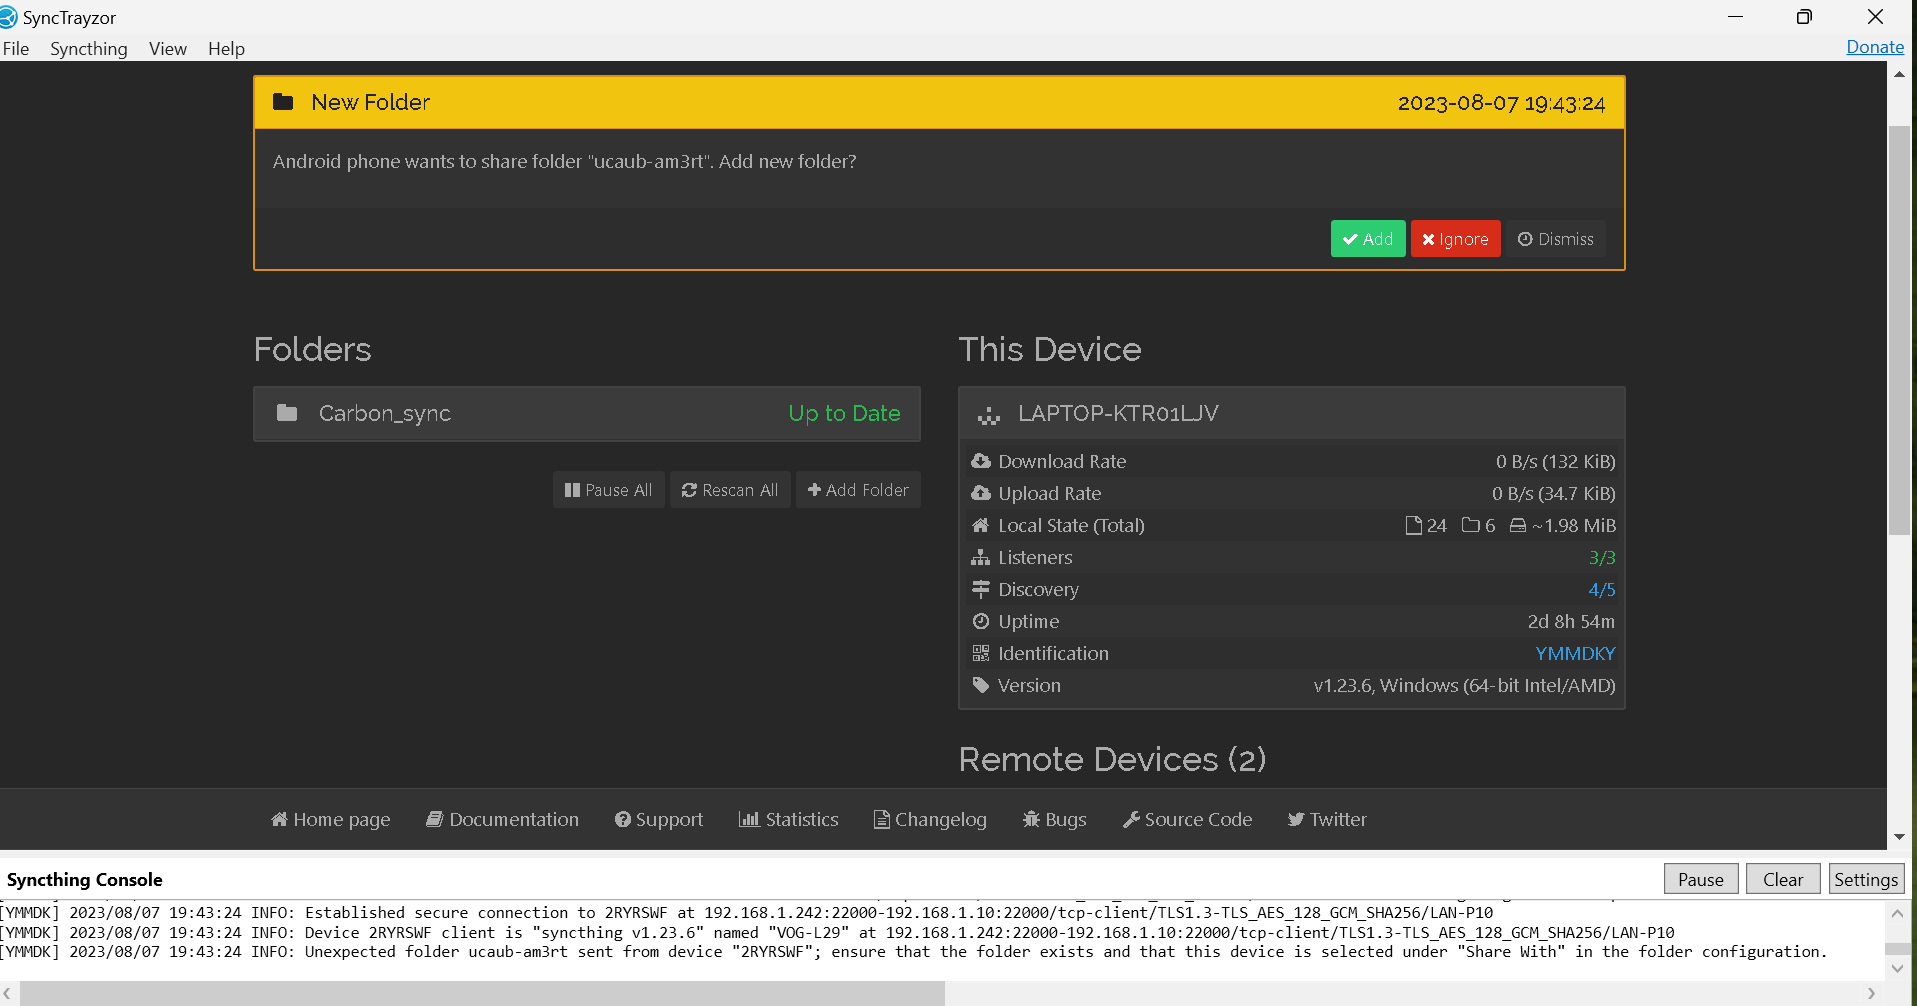Click the Uptime value 2d 8h 54m
The width and height of the screenshot is (1917, 1006).
(x=1571, y=621)
